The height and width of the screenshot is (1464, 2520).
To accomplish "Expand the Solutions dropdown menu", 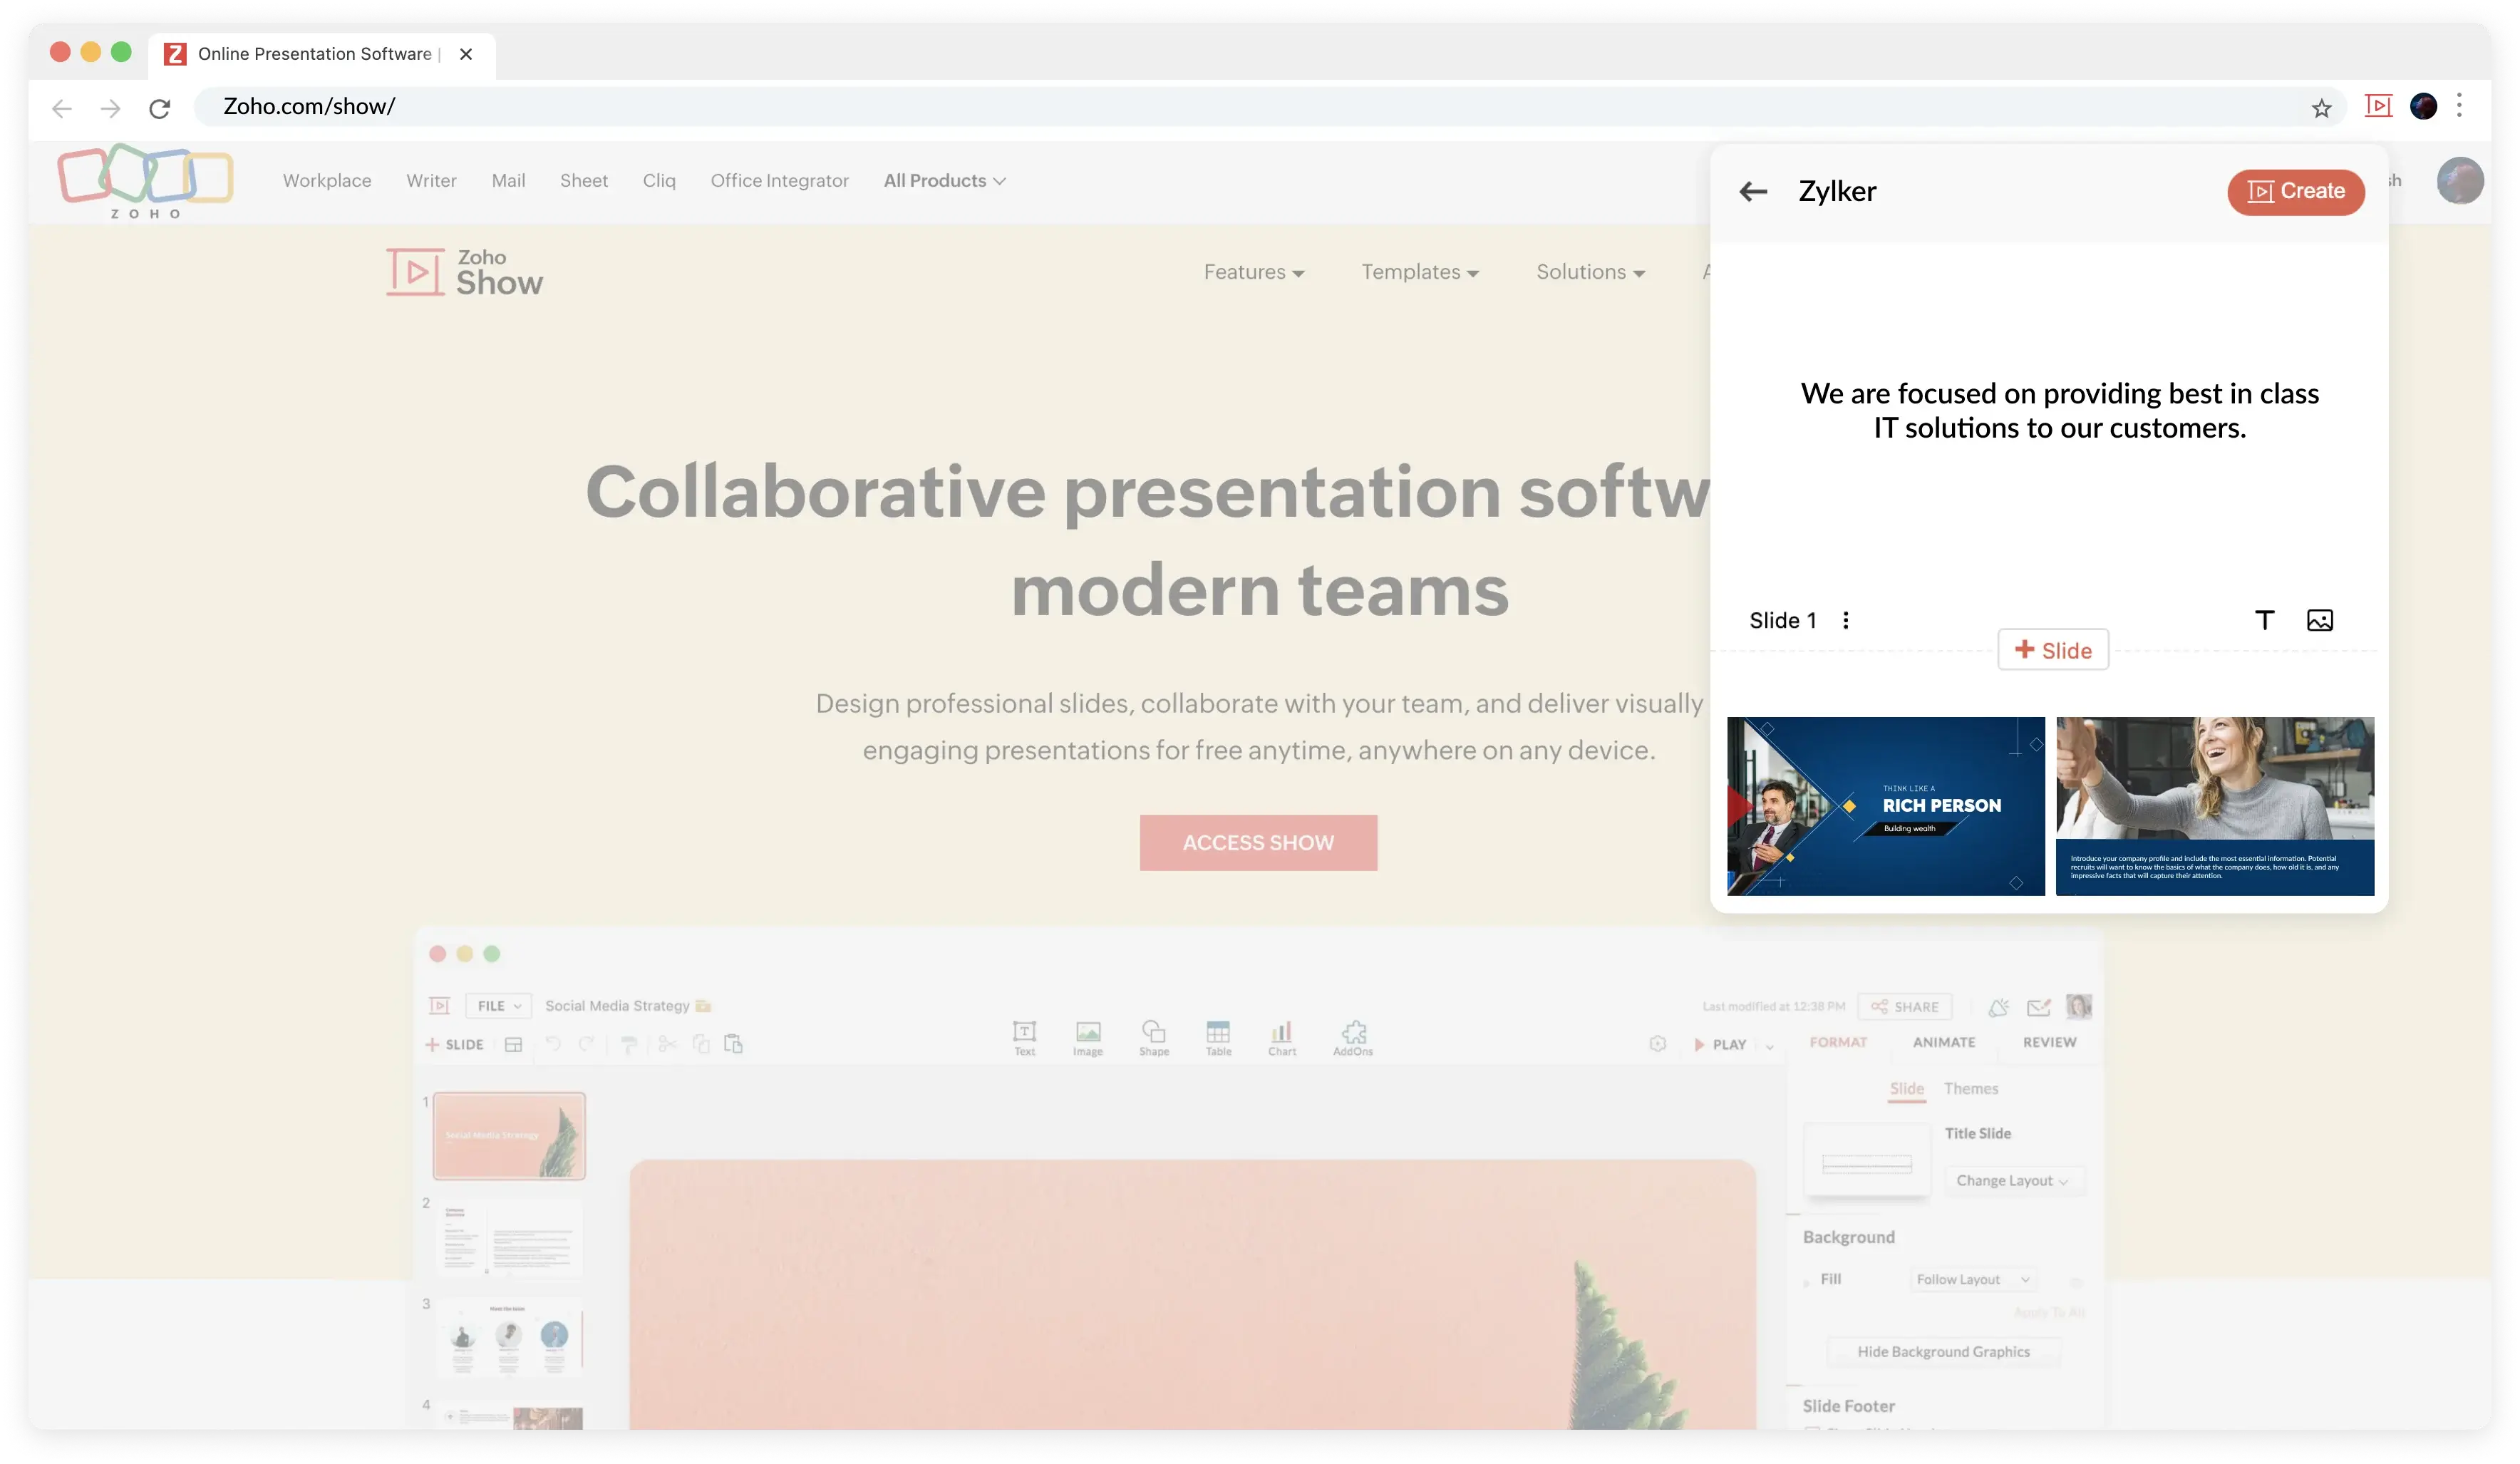I will tap(1589, 270).
